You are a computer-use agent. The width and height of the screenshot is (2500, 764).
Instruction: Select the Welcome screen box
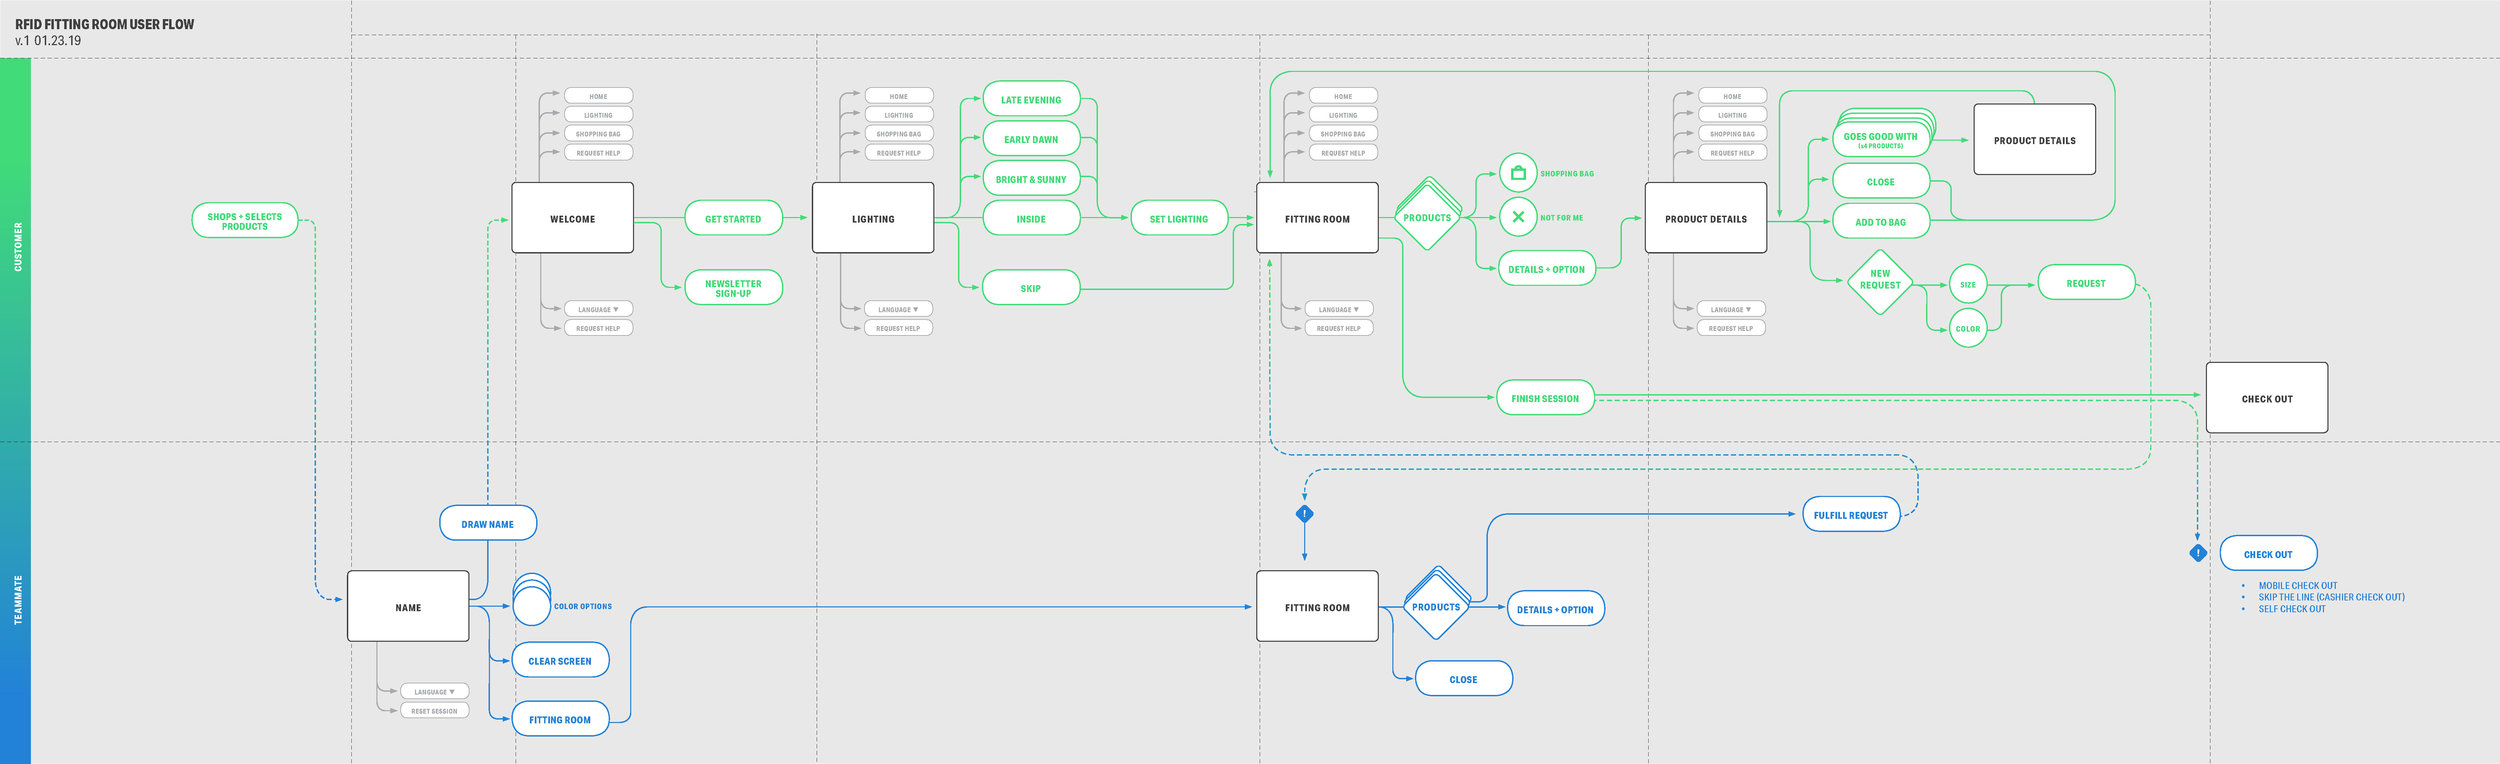[x=573, y=218]
